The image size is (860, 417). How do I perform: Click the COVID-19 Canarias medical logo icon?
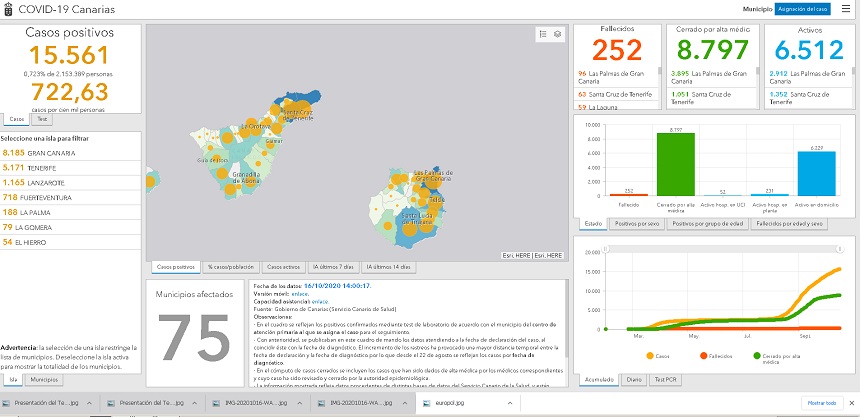pos(9,9)
